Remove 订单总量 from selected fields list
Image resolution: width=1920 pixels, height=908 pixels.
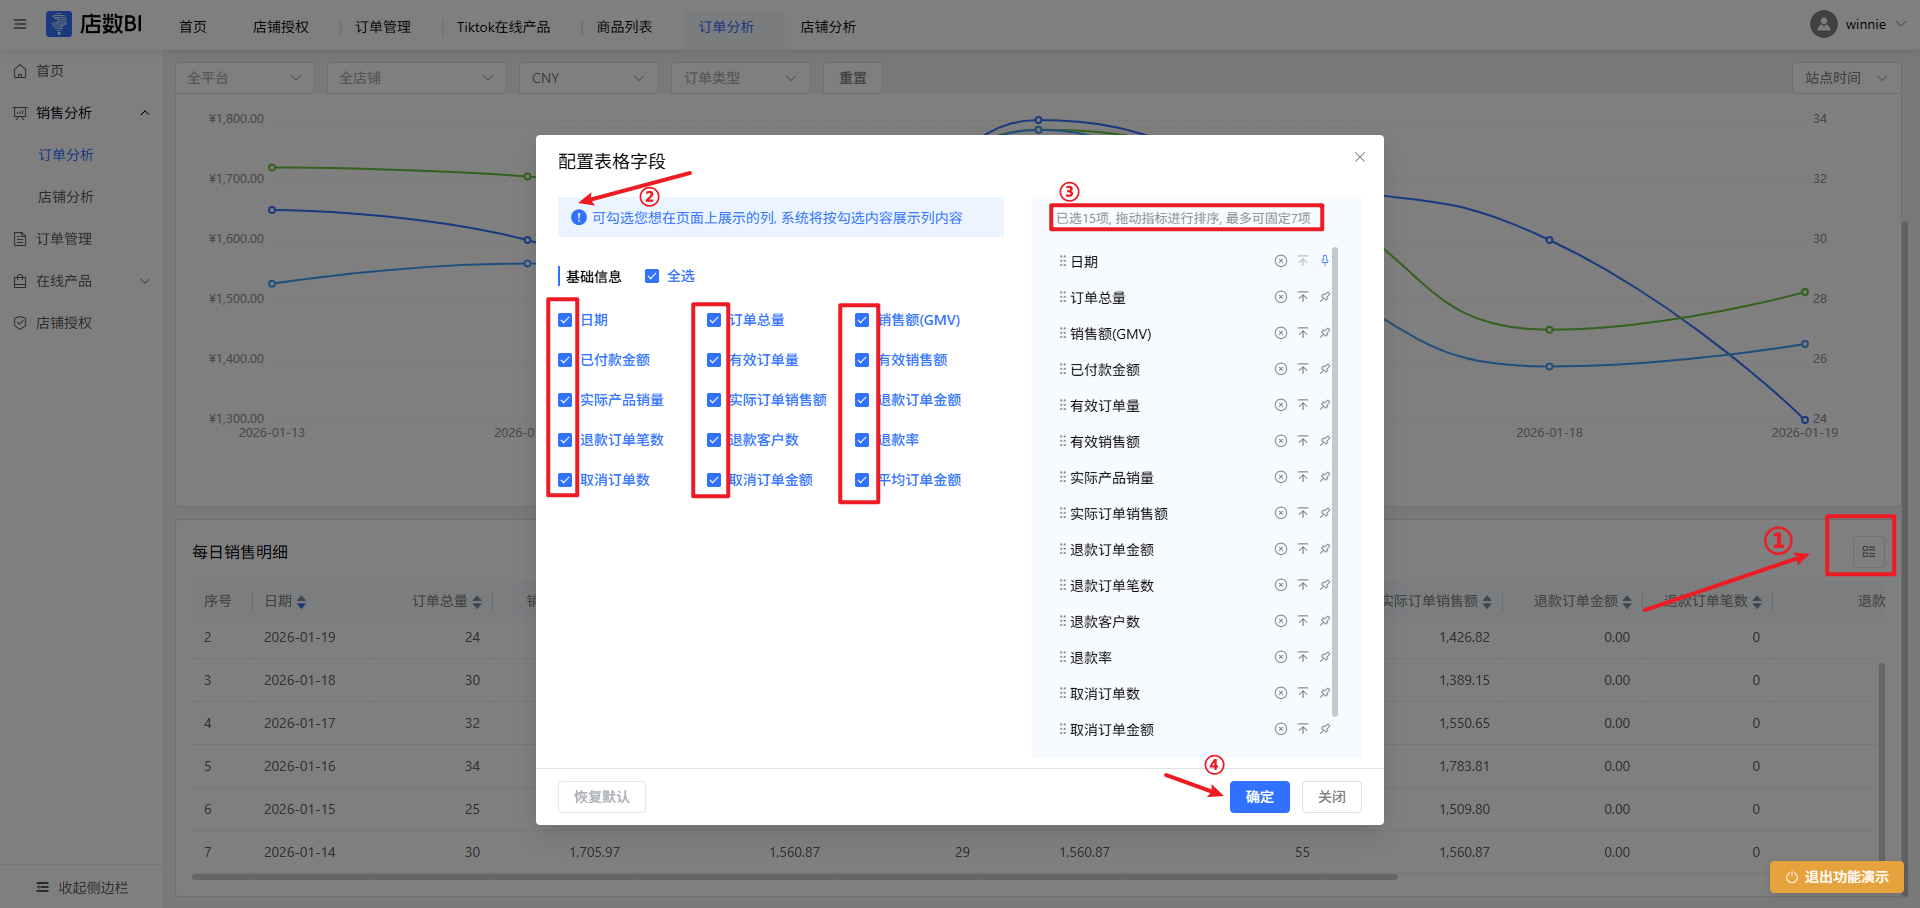[1280, 297]
